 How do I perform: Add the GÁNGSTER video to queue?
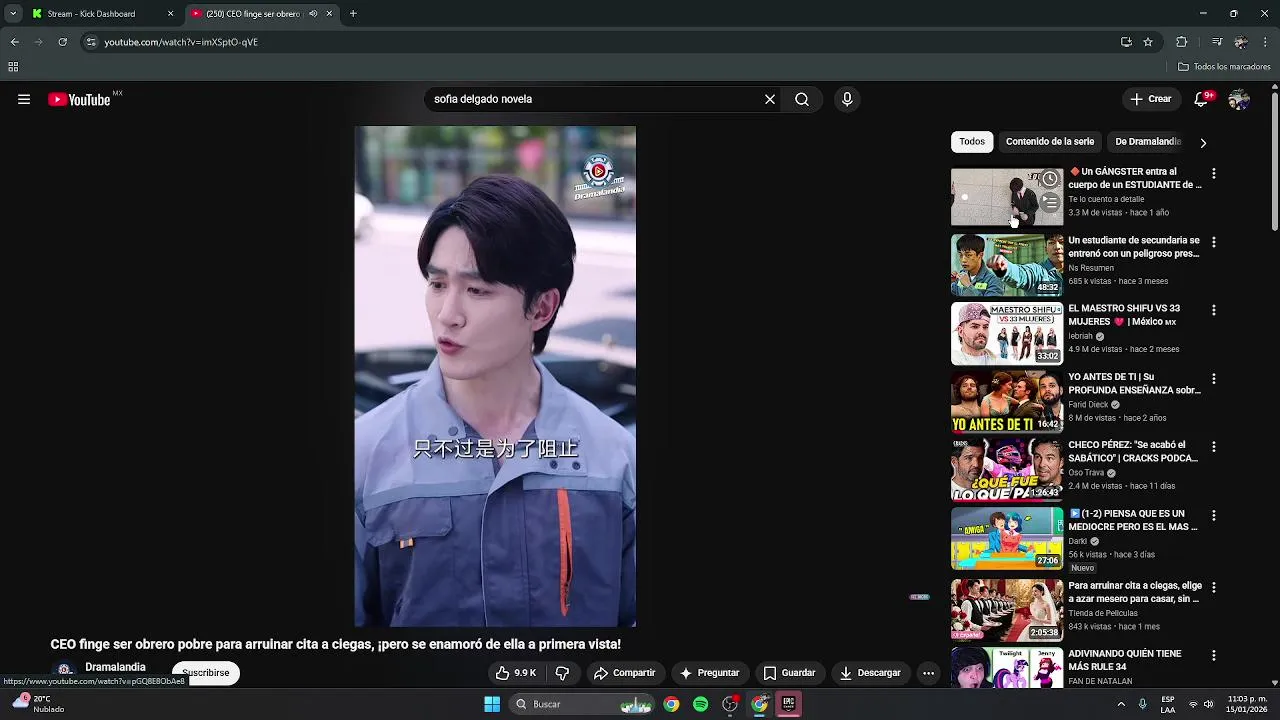tap(1049, 202)
